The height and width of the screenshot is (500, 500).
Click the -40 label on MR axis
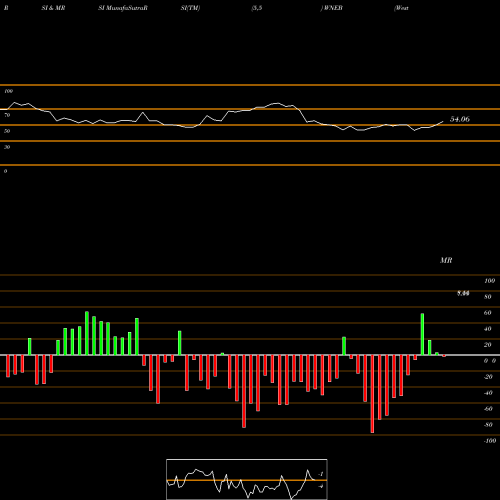[488, 393]
